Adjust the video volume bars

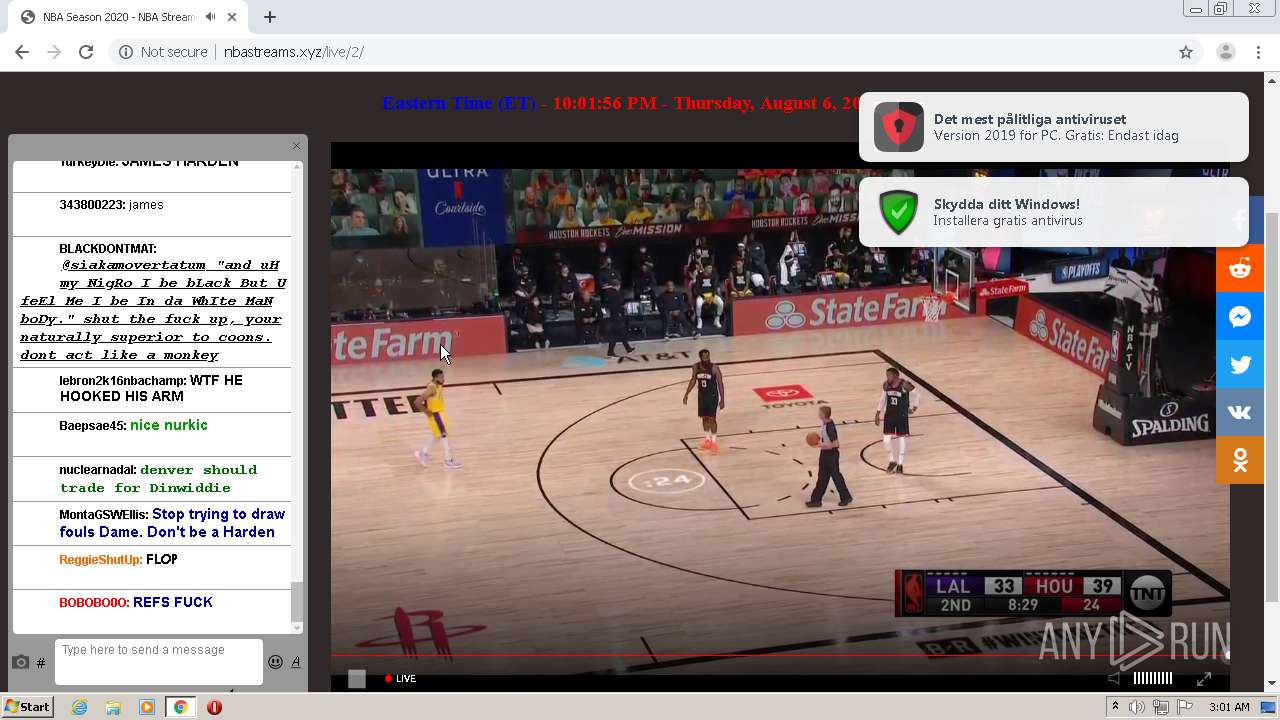pyautogui.click(x=1152, y=678)
